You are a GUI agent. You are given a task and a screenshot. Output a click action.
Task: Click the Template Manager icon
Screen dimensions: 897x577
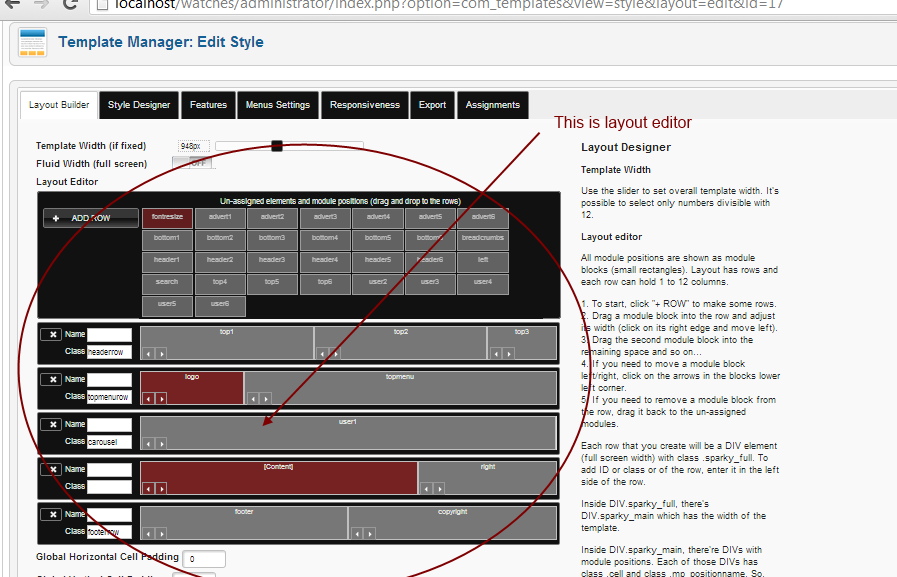tap(32, 42)
